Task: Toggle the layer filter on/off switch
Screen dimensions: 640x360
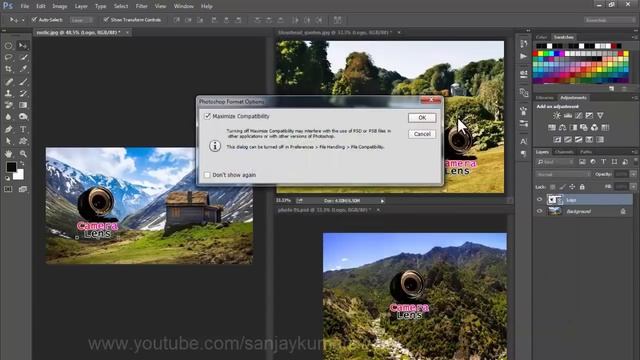Action: (635, 162)
